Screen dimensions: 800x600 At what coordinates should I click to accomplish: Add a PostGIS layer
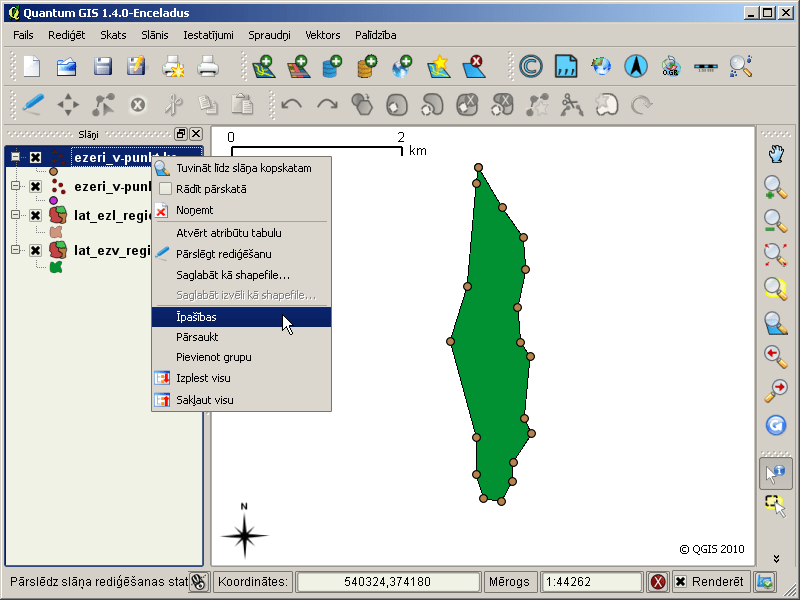332,67
